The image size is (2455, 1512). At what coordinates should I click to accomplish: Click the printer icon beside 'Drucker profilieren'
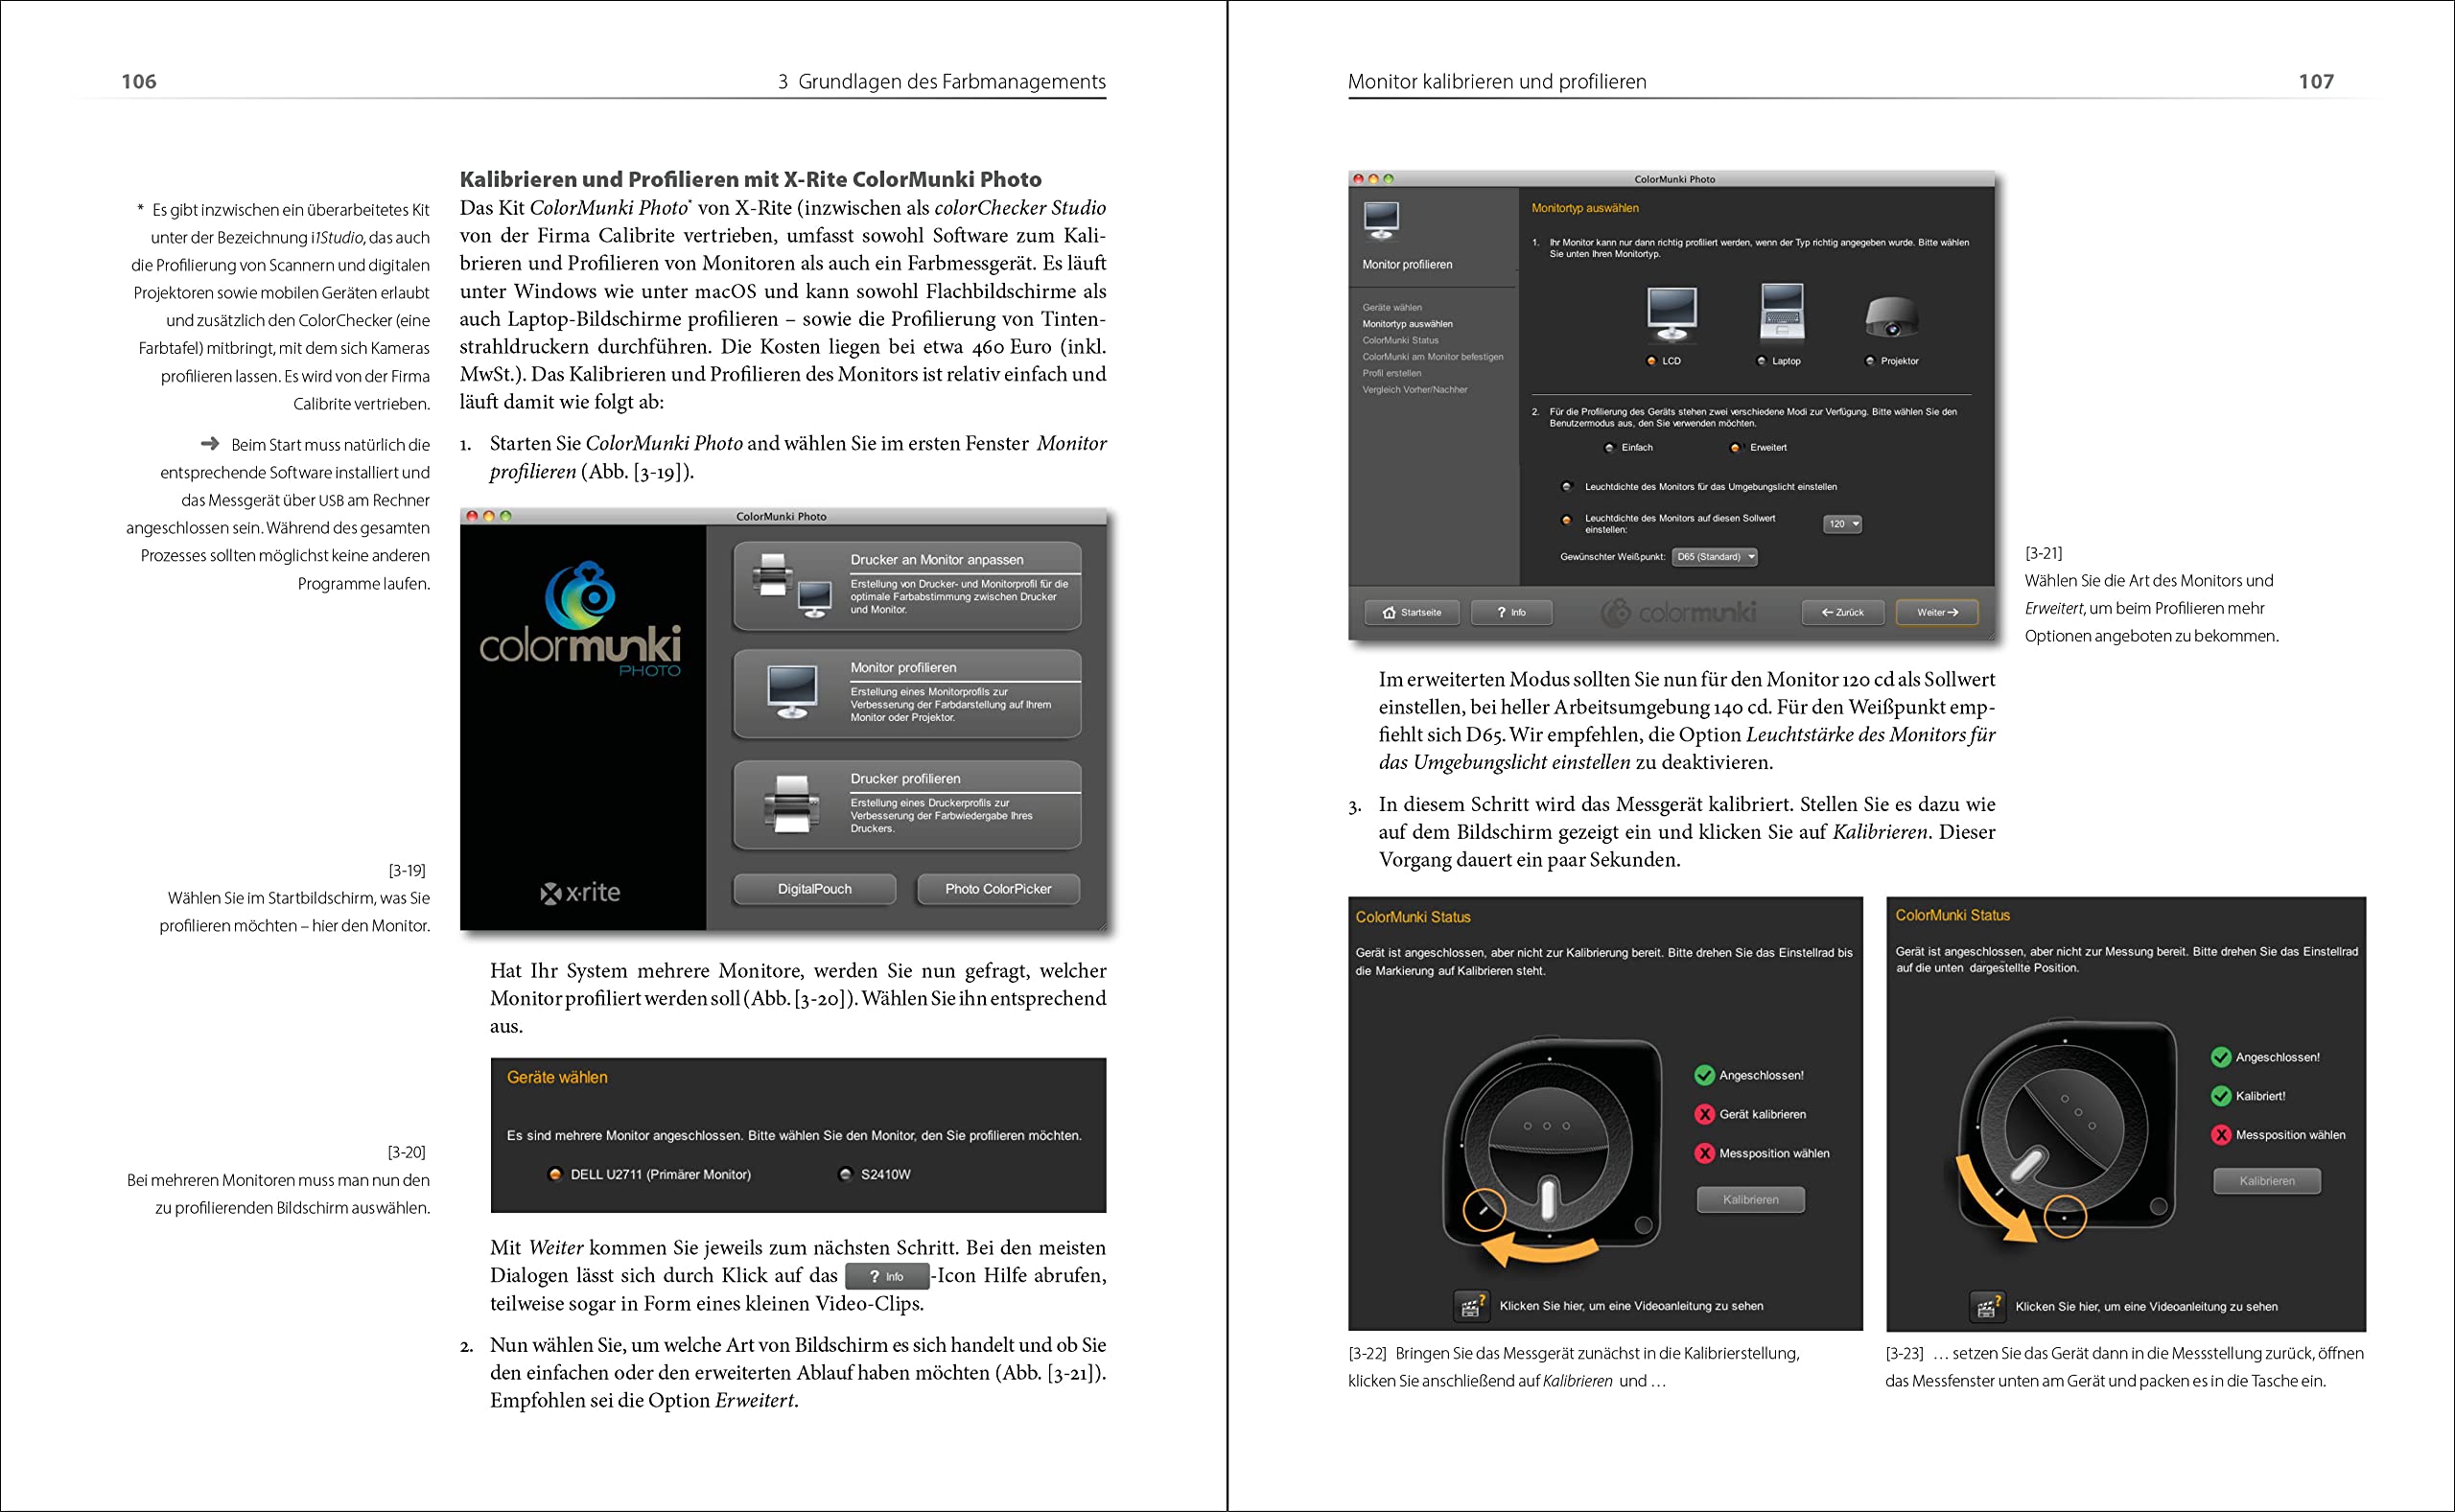(x=792, y=803)
